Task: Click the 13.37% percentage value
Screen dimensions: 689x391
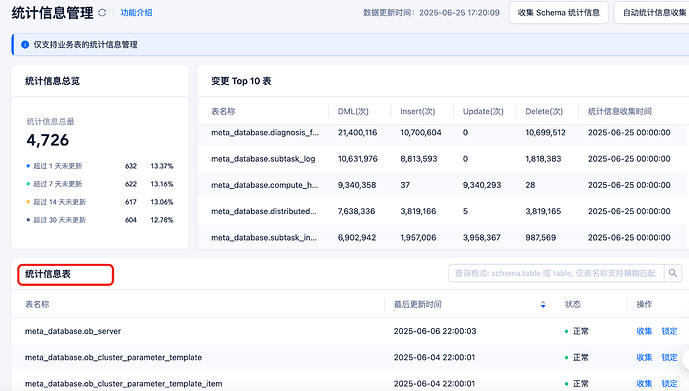Action: tap(162, 166)
